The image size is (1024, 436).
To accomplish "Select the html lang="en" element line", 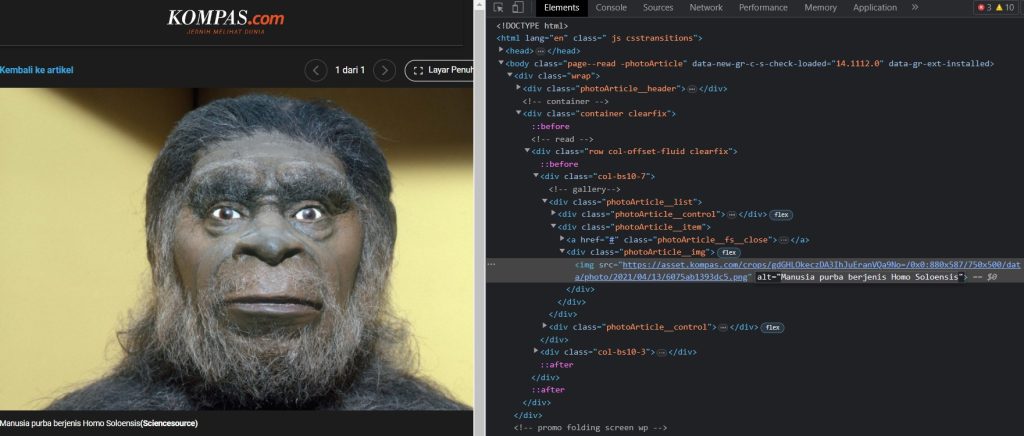I will pyautogui.click(x=599, y=39).
